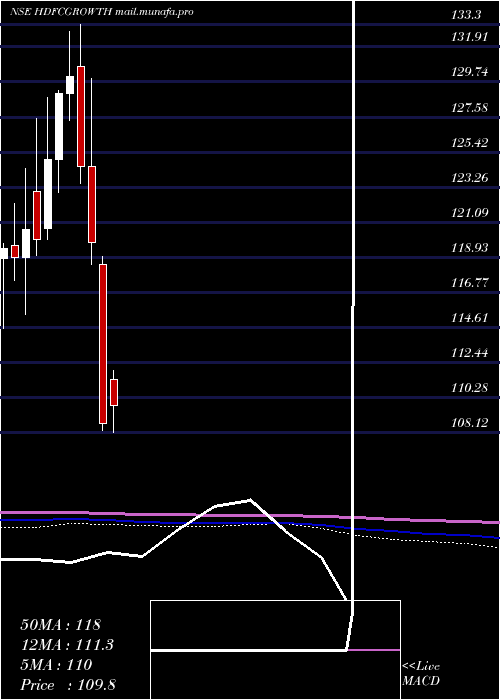The width and height of the screenshot is (500, 700).
Task: Click the 108.12 price axis label
Action: click(470, 423)
